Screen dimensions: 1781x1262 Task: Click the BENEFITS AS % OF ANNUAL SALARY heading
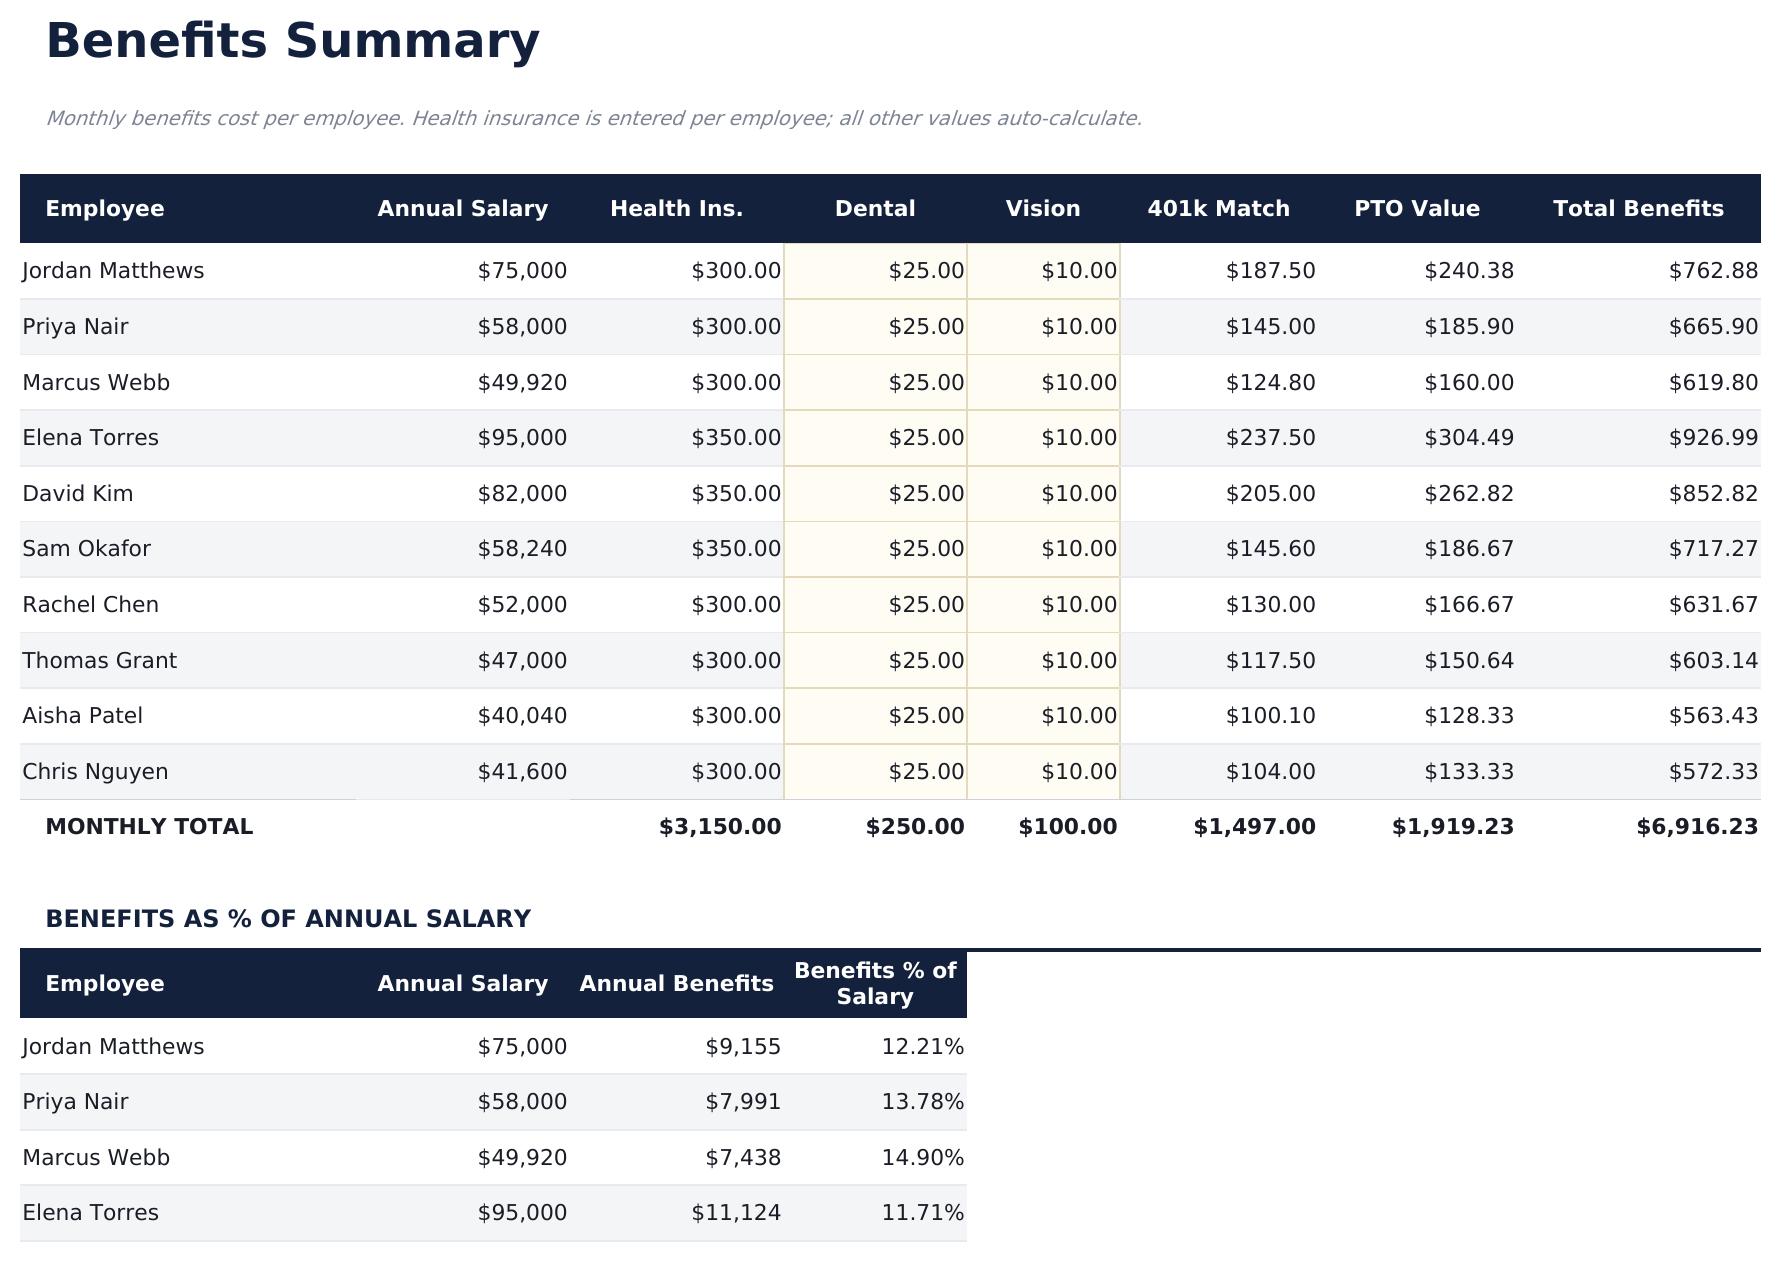pyautogui.click(x=288, y=917)
